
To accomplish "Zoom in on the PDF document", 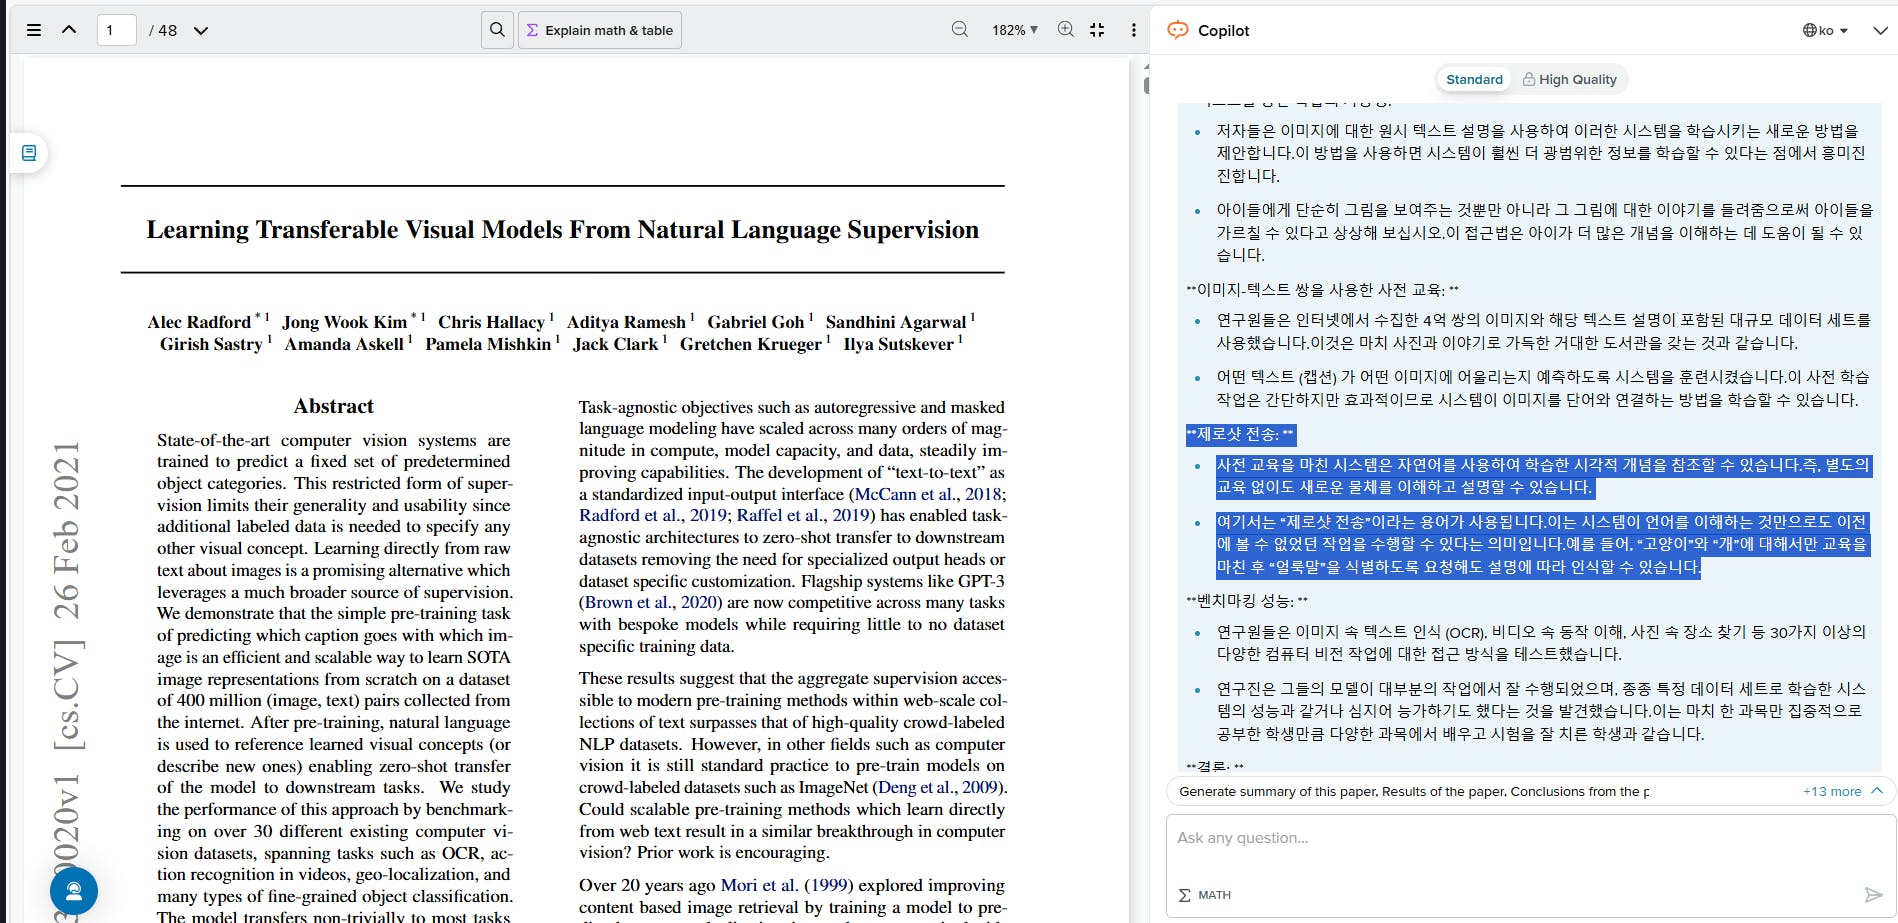I will 1066,30.
